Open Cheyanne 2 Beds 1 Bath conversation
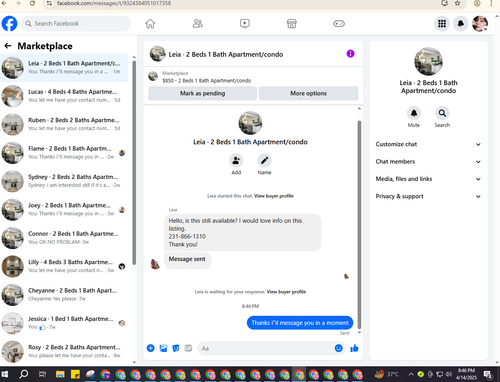 (x=64, y=295)
